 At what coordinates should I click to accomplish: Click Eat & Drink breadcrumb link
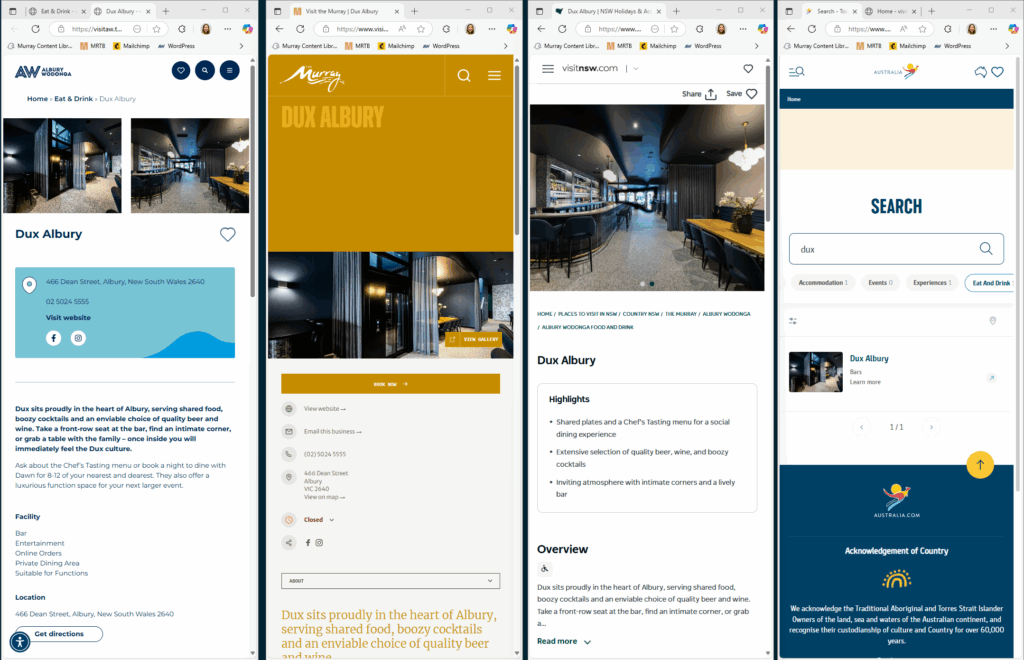[73, 99]
